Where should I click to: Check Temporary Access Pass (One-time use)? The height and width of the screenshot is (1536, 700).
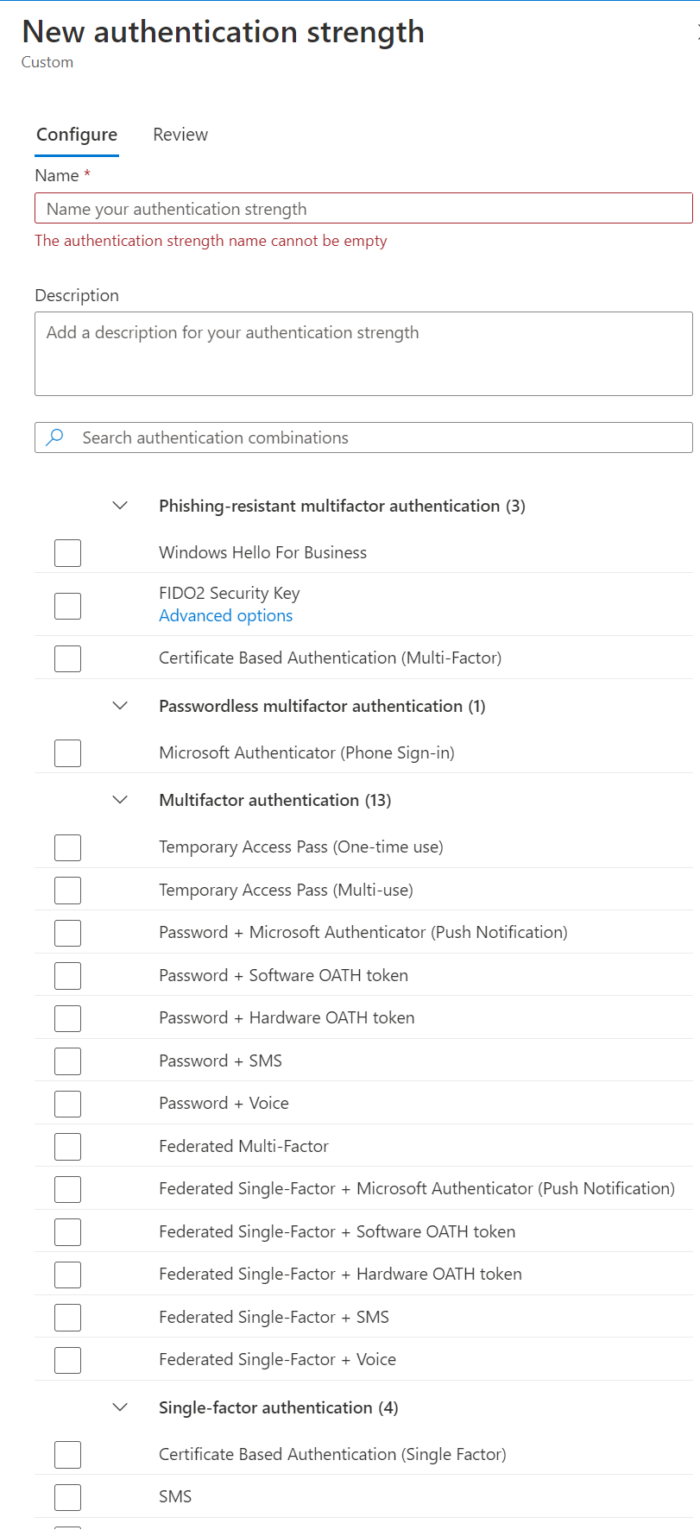[x=68, y=847]
